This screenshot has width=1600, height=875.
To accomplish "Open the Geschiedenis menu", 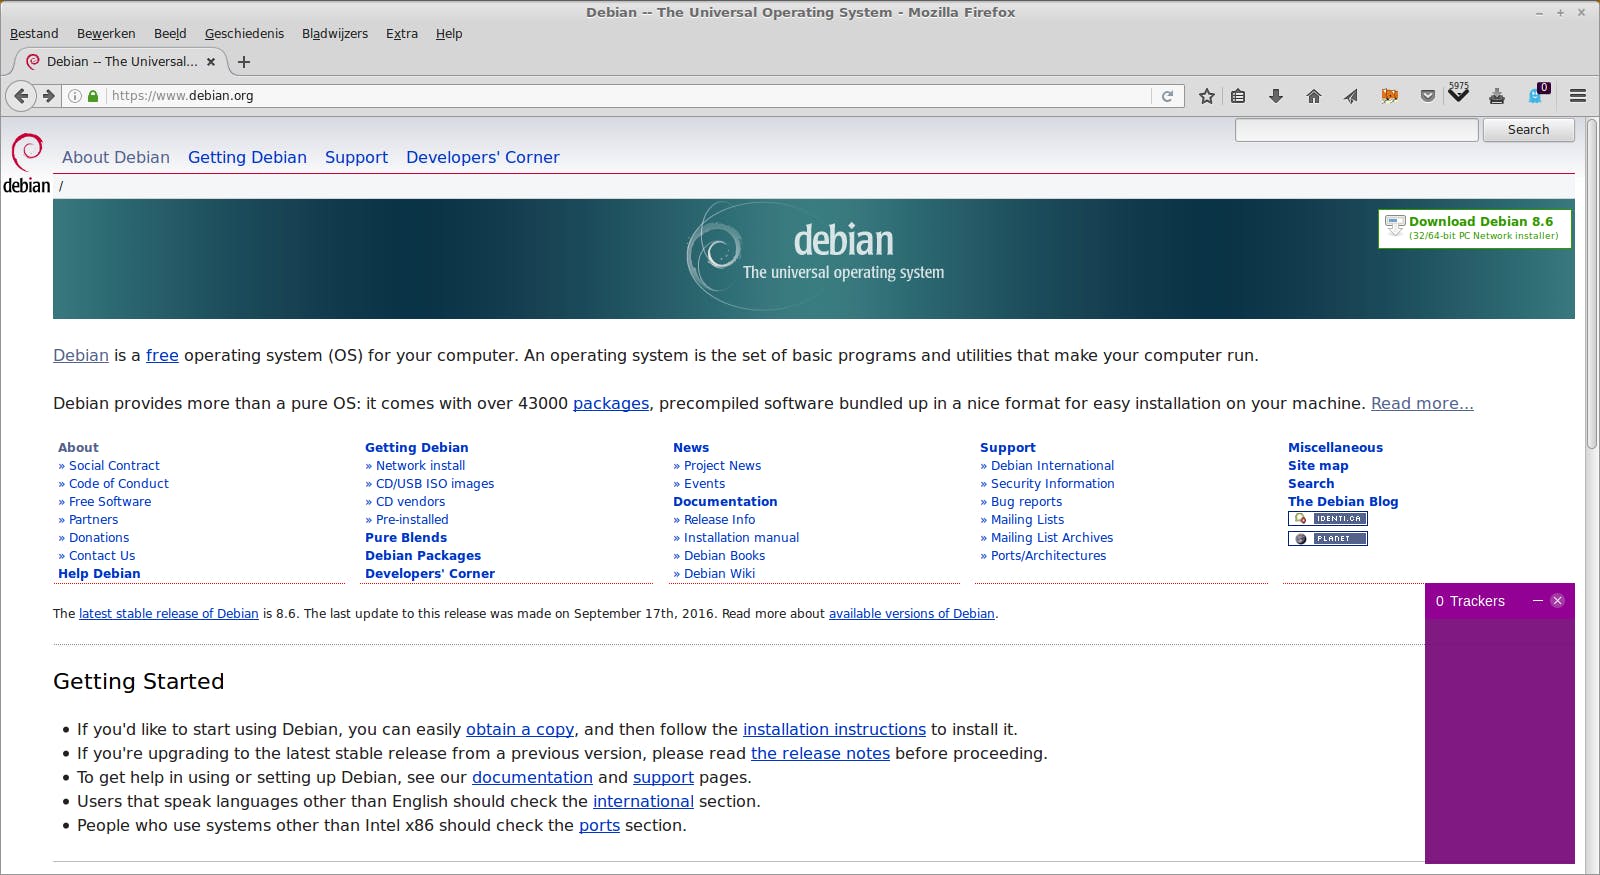I will (244, 34).
